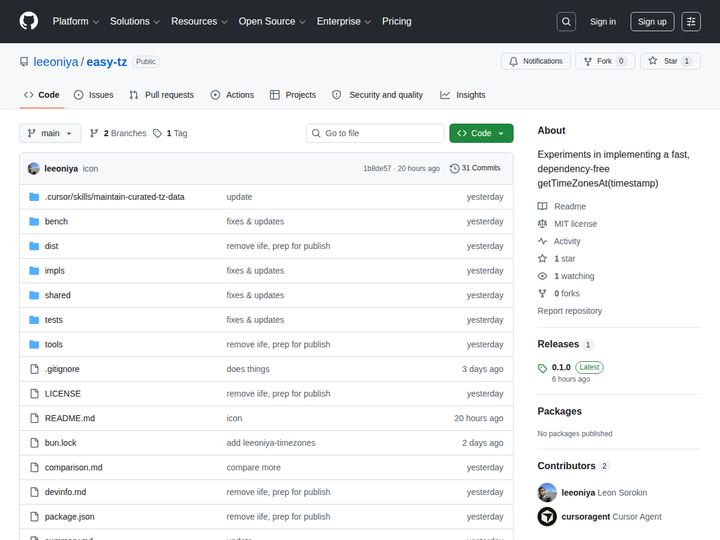This screenshot has width=720, height=540.
Task: Click the green tag icon by 0.1.0
Action: click(x=542, y=368)
